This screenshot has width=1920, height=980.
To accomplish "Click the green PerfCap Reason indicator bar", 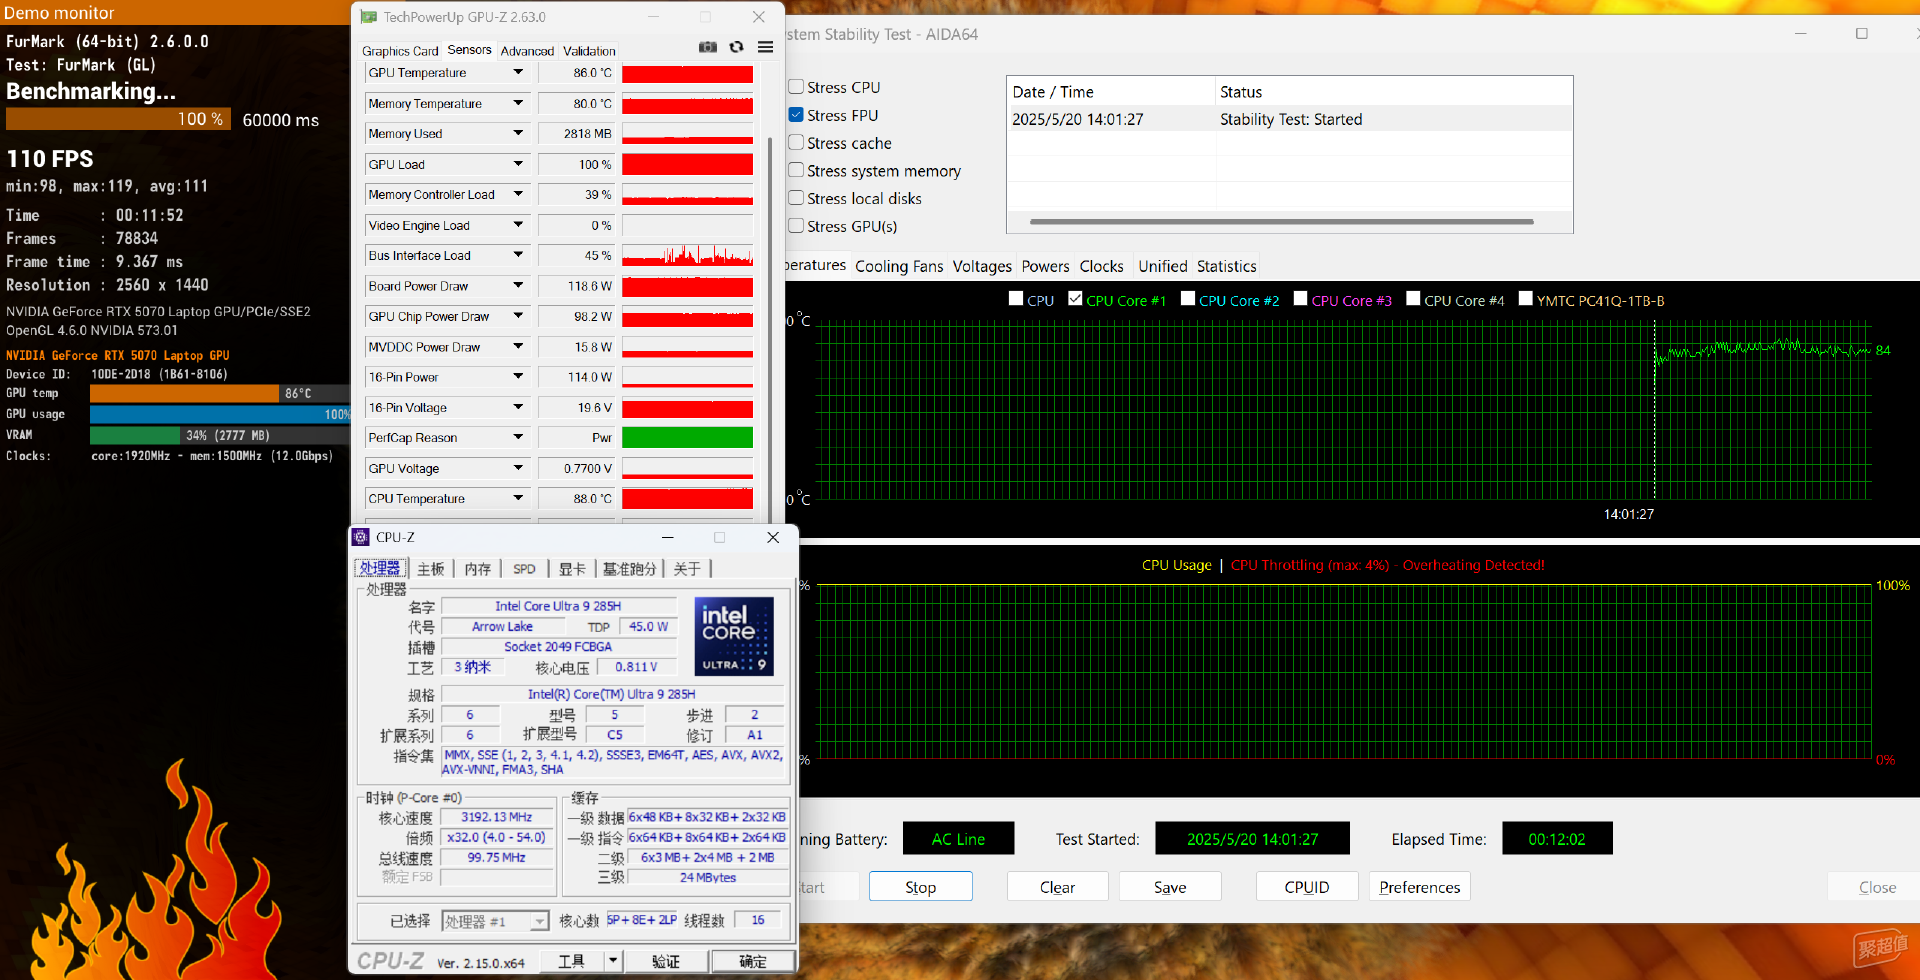I will pyautogui.click(x=687, y=438).
